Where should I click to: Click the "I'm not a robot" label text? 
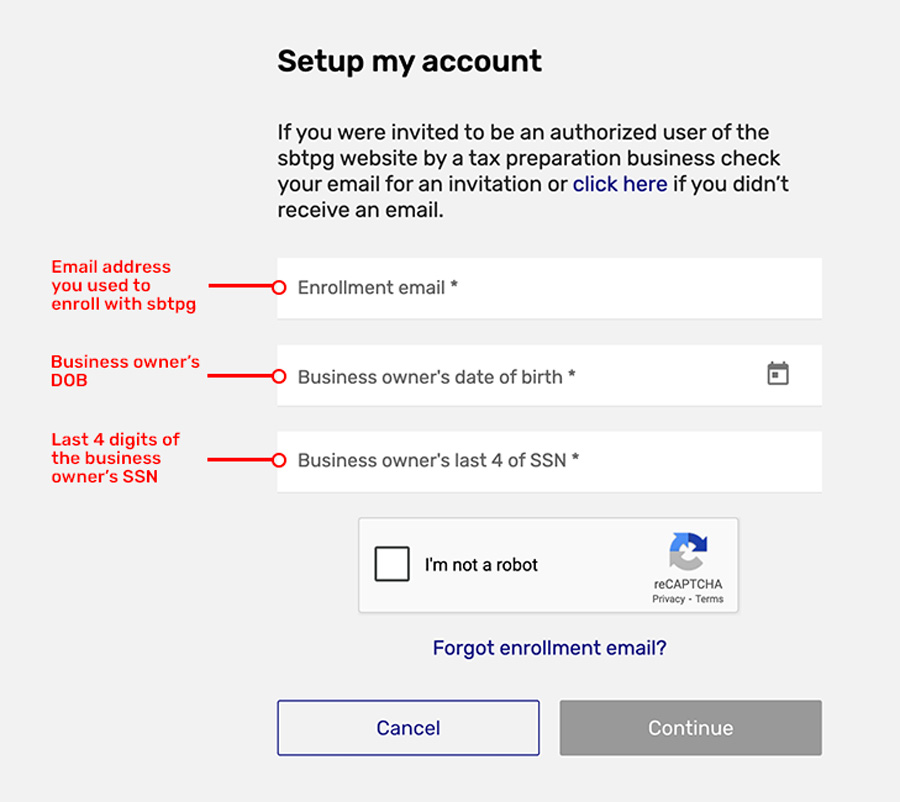click(x=481, y=565)
